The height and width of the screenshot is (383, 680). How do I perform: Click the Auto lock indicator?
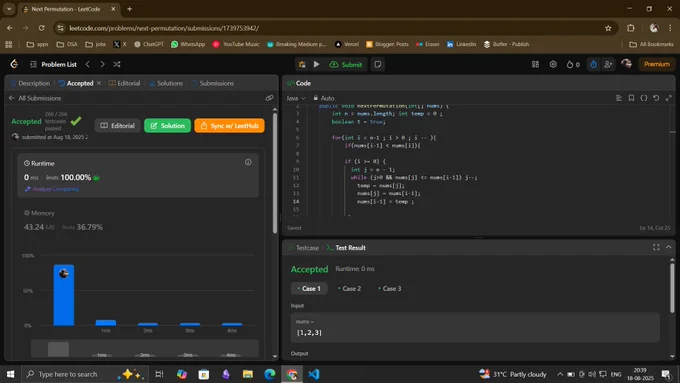pos(324,98)
